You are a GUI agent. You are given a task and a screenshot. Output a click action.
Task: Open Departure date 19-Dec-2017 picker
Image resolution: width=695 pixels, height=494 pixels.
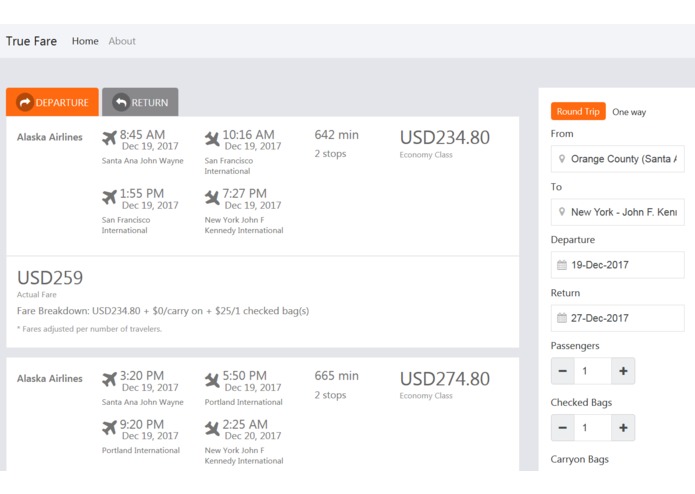pos(617,265)
